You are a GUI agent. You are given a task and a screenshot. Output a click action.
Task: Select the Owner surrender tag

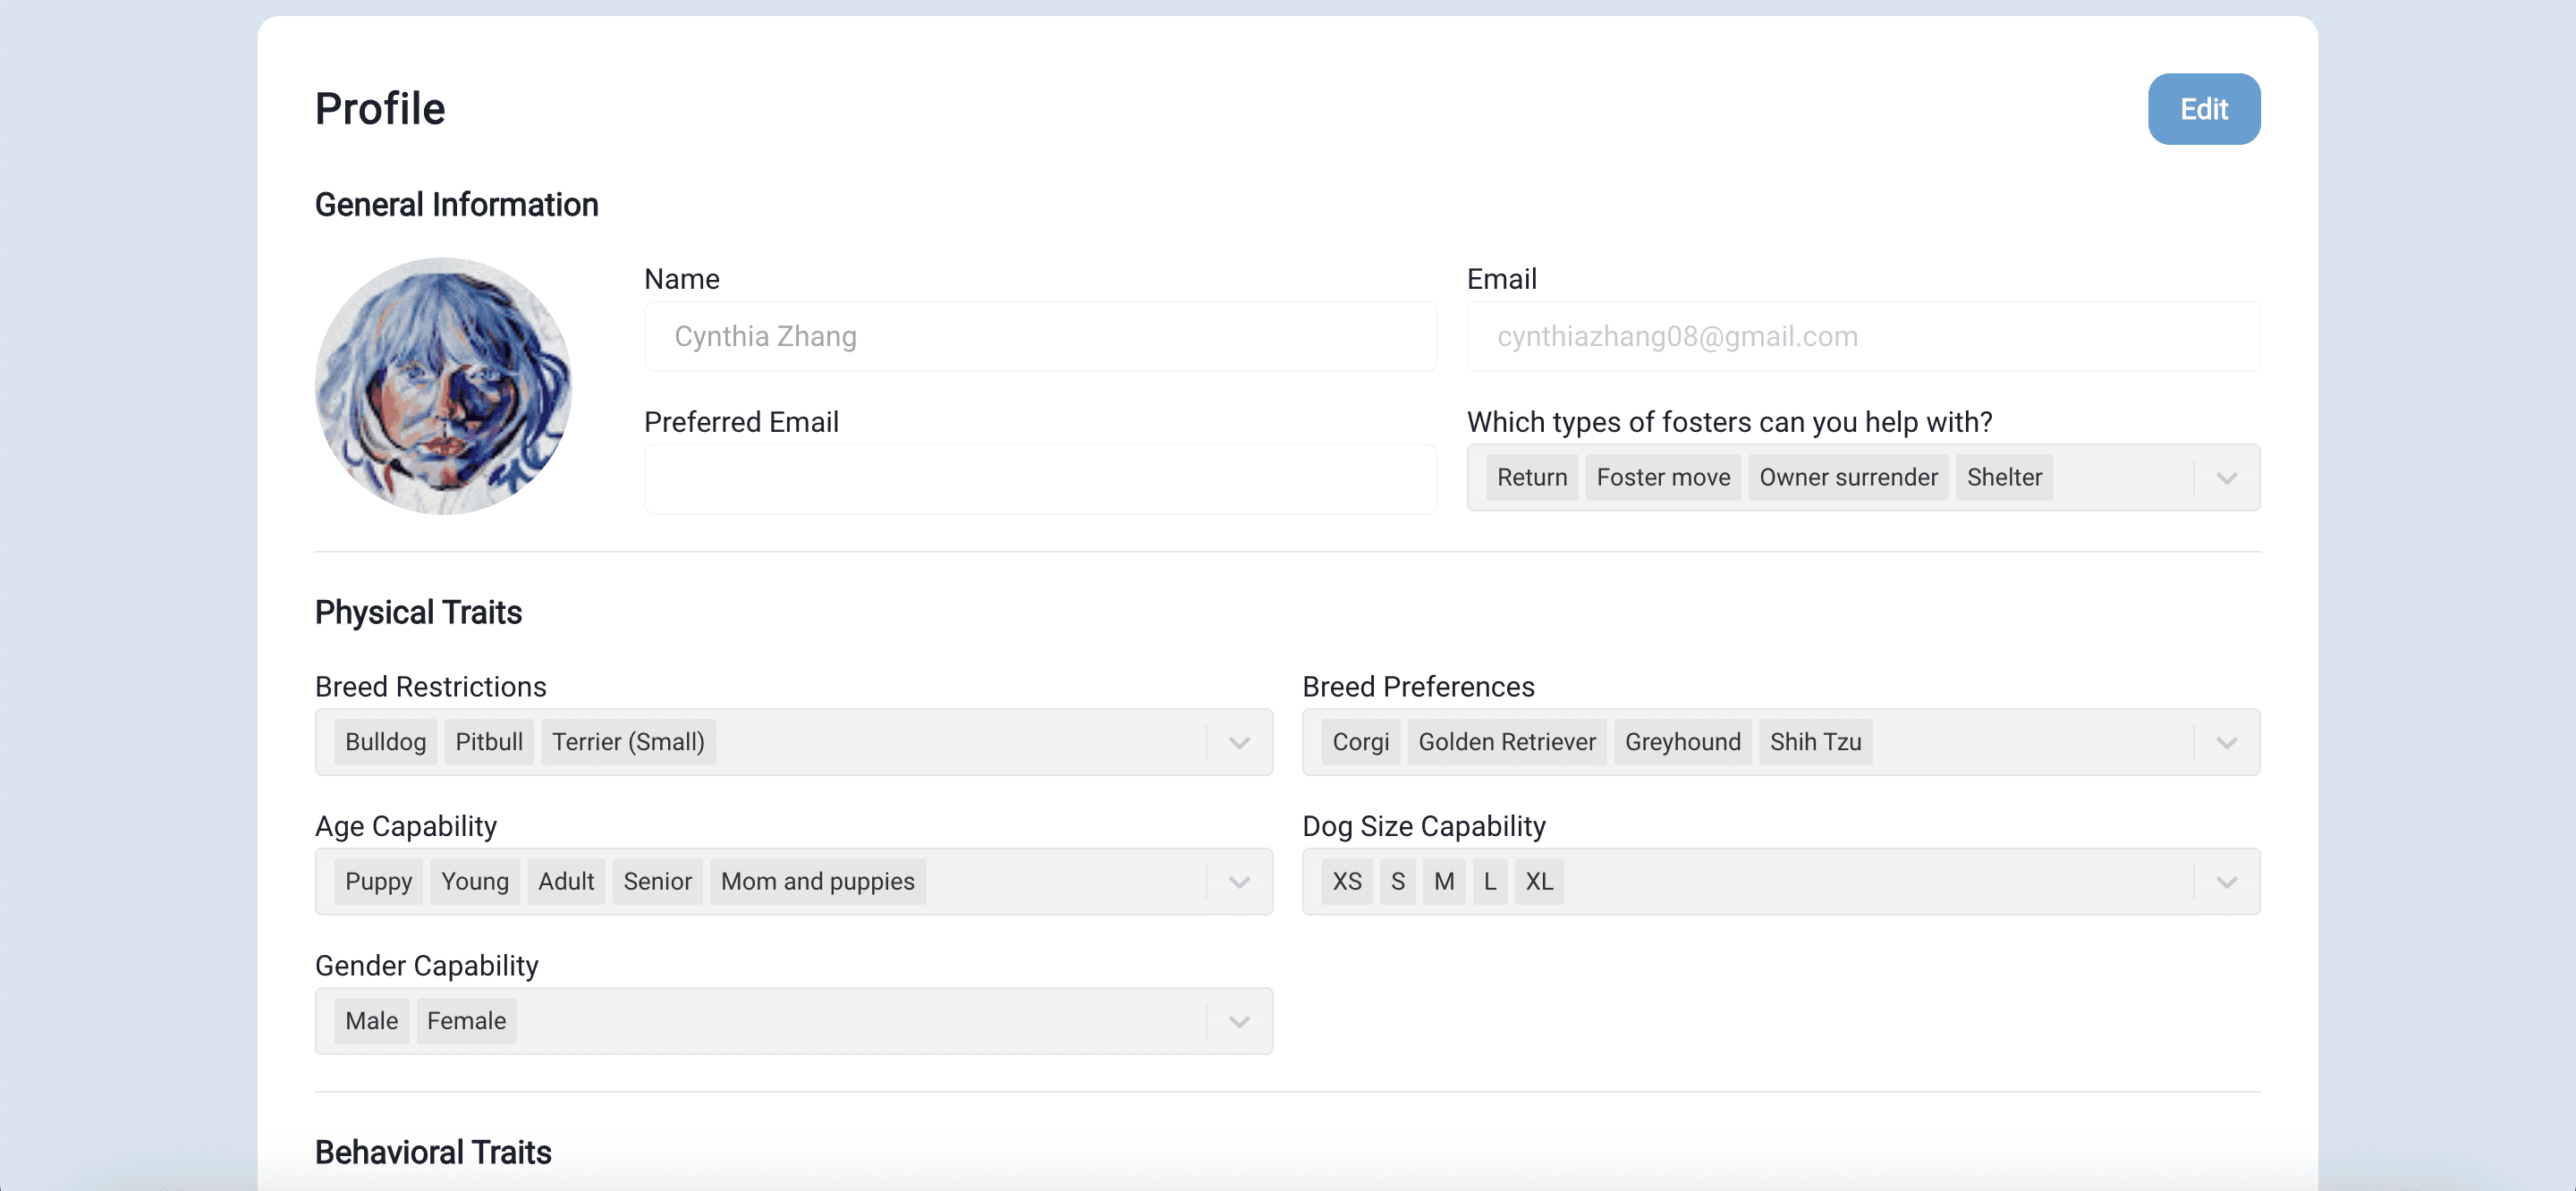click(x=1848, y=477)
